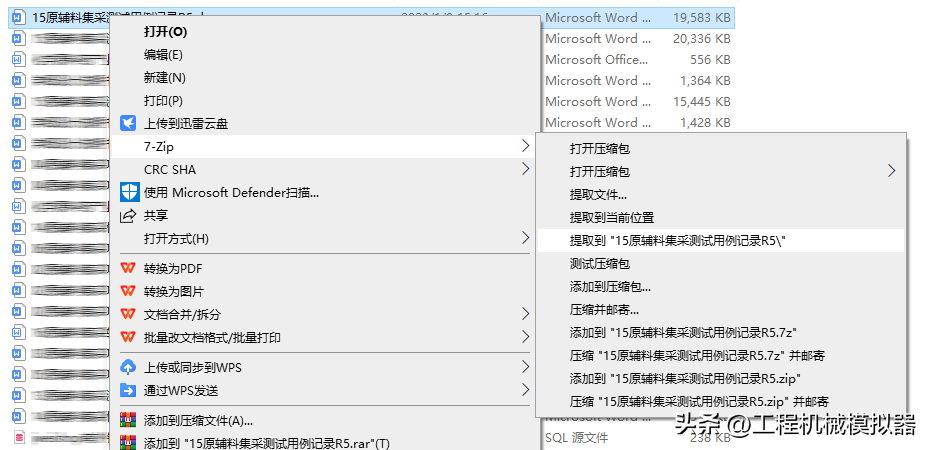The height and width of the screenshot is (450, 930).
Task: Click the WinRAR icon beside 添加到压缩文件(A)...
Action: point(128,420)
